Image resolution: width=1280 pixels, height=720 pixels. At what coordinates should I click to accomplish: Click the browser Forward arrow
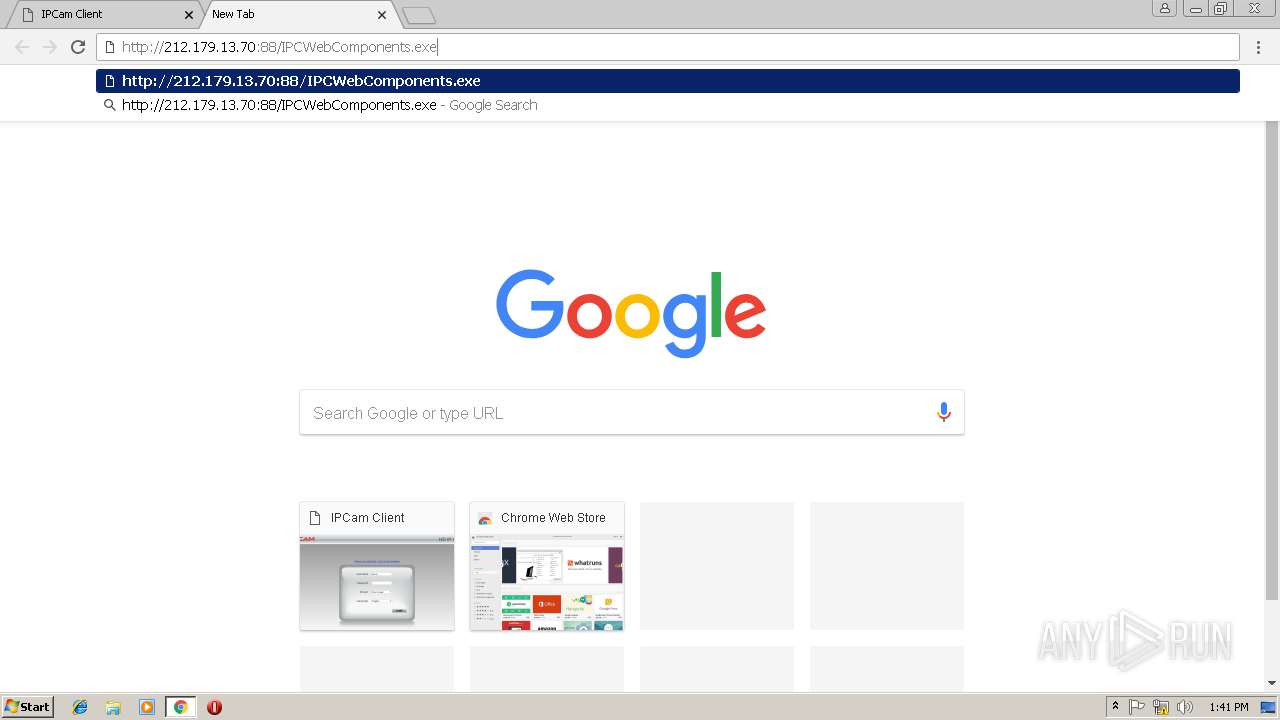point(50,47)
